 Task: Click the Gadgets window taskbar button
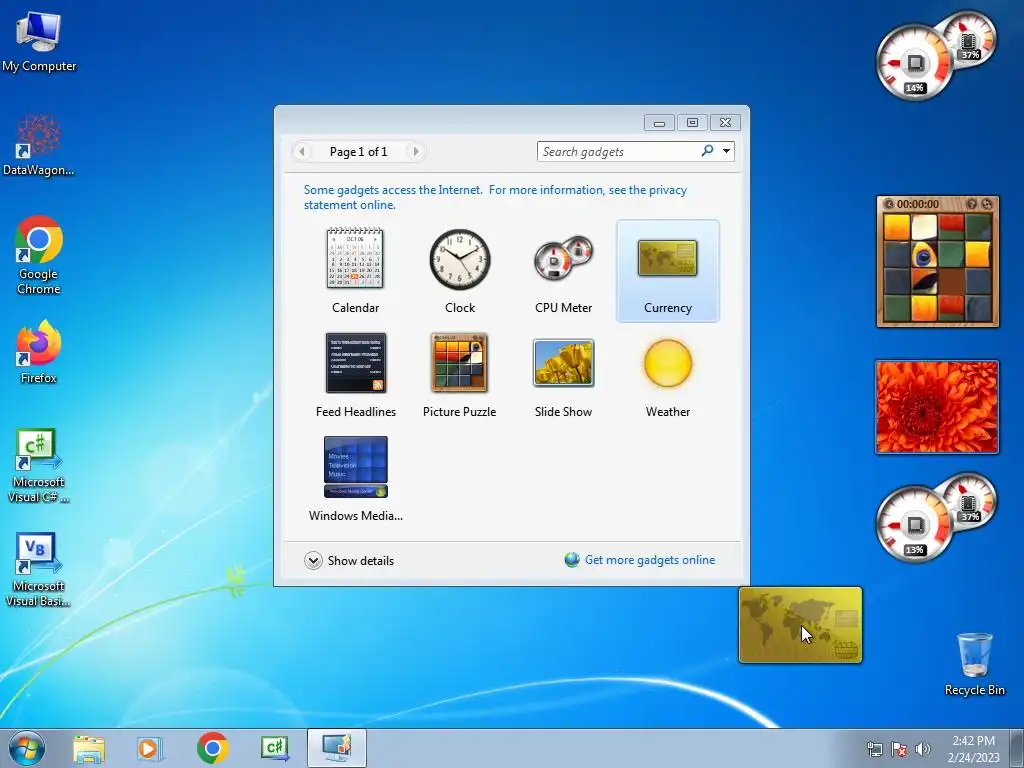point(337,748)
